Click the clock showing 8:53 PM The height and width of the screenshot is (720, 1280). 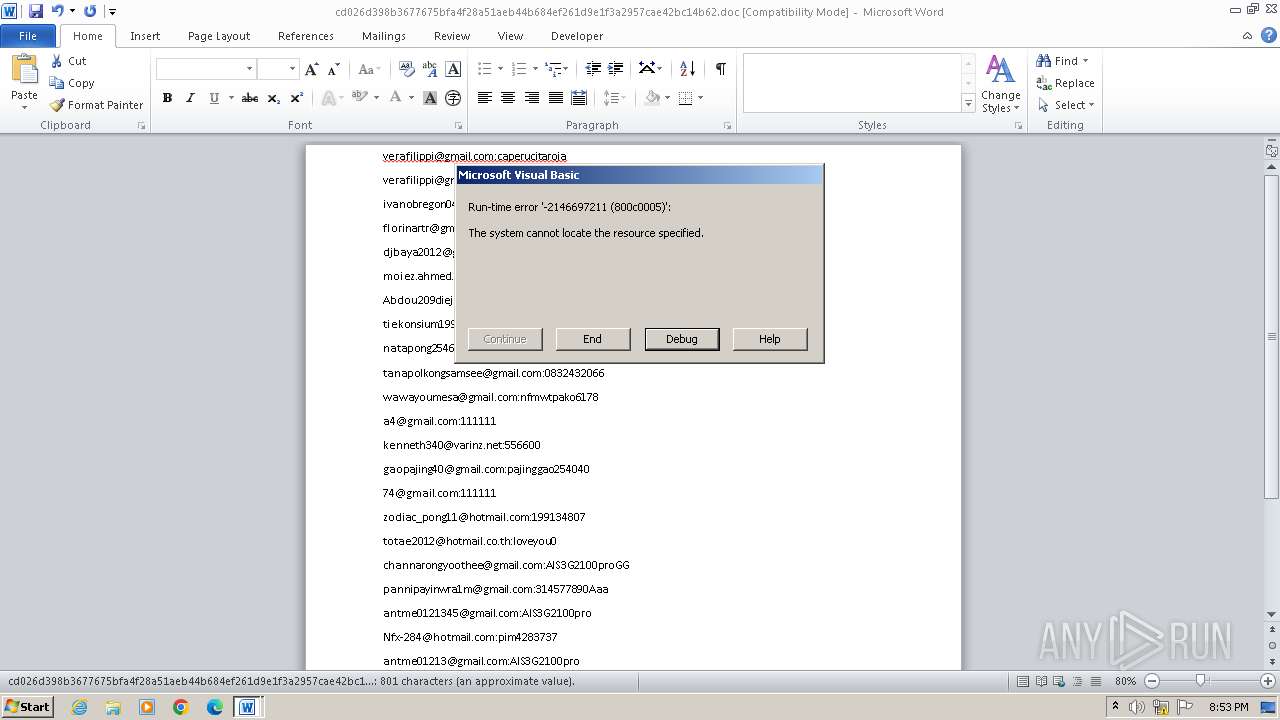[x=1229, y=707]
